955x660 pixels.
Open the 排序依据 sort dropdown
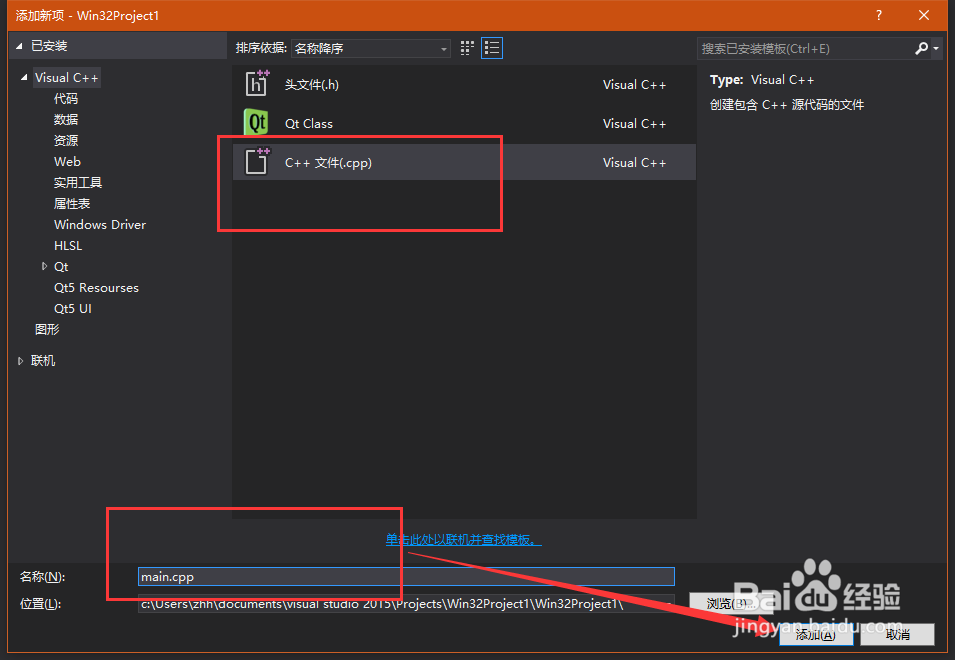click(370, 48)
